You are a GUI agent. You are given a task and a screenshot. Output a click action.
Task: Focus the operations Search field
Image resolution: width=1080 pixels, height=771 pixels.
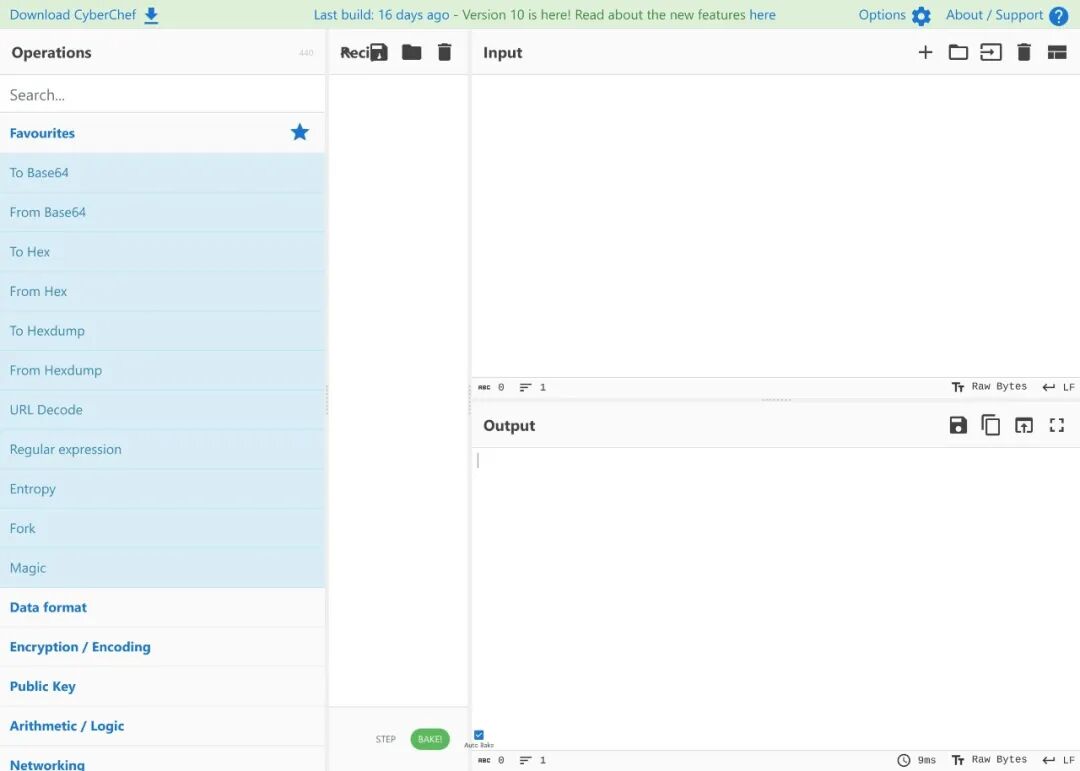[x=163, y=94]
